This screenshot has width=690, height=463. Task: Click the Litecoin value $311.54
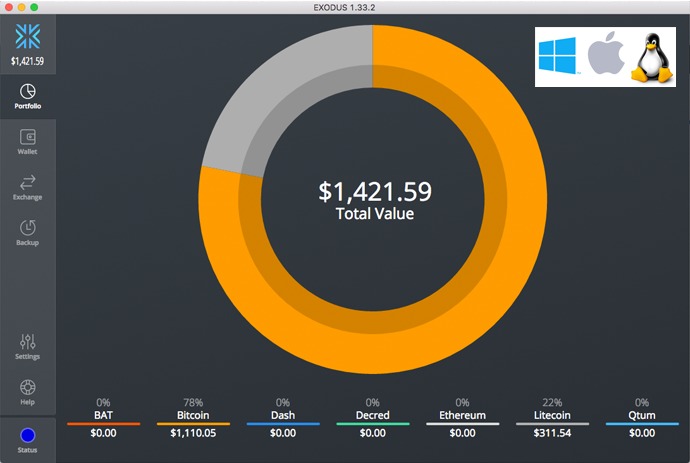(552, 433)
